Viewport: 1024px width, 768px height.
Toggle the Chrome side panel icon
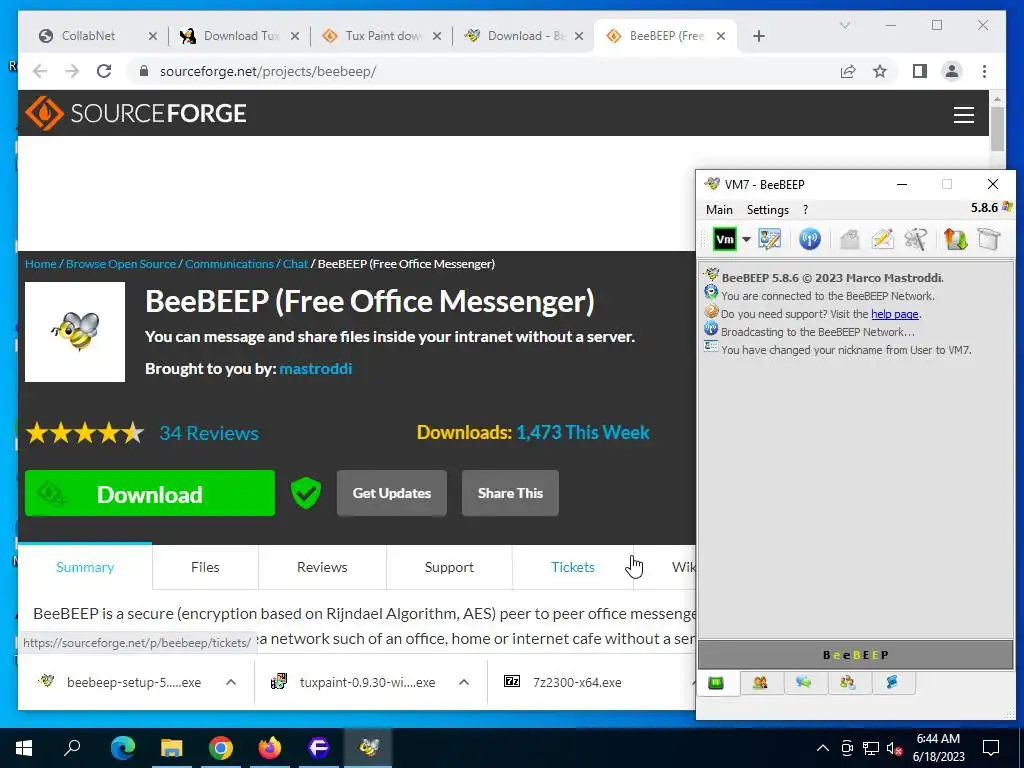[x=920, y=71]
